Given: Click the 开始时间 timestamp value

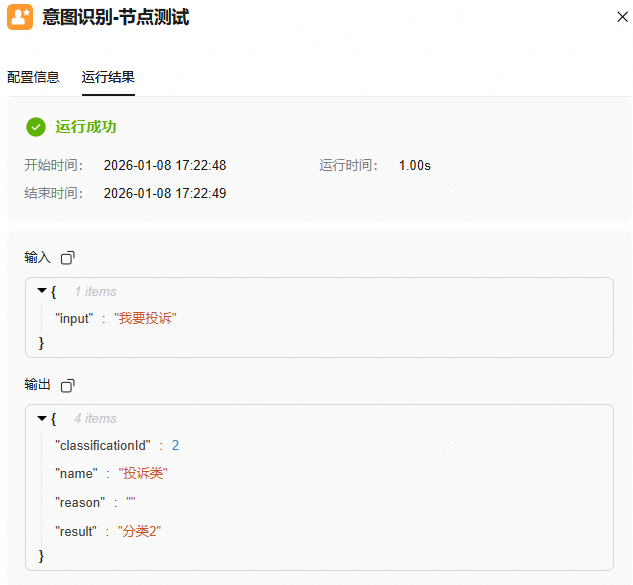Looking at the screenshot, I should [x=165, y=166].
